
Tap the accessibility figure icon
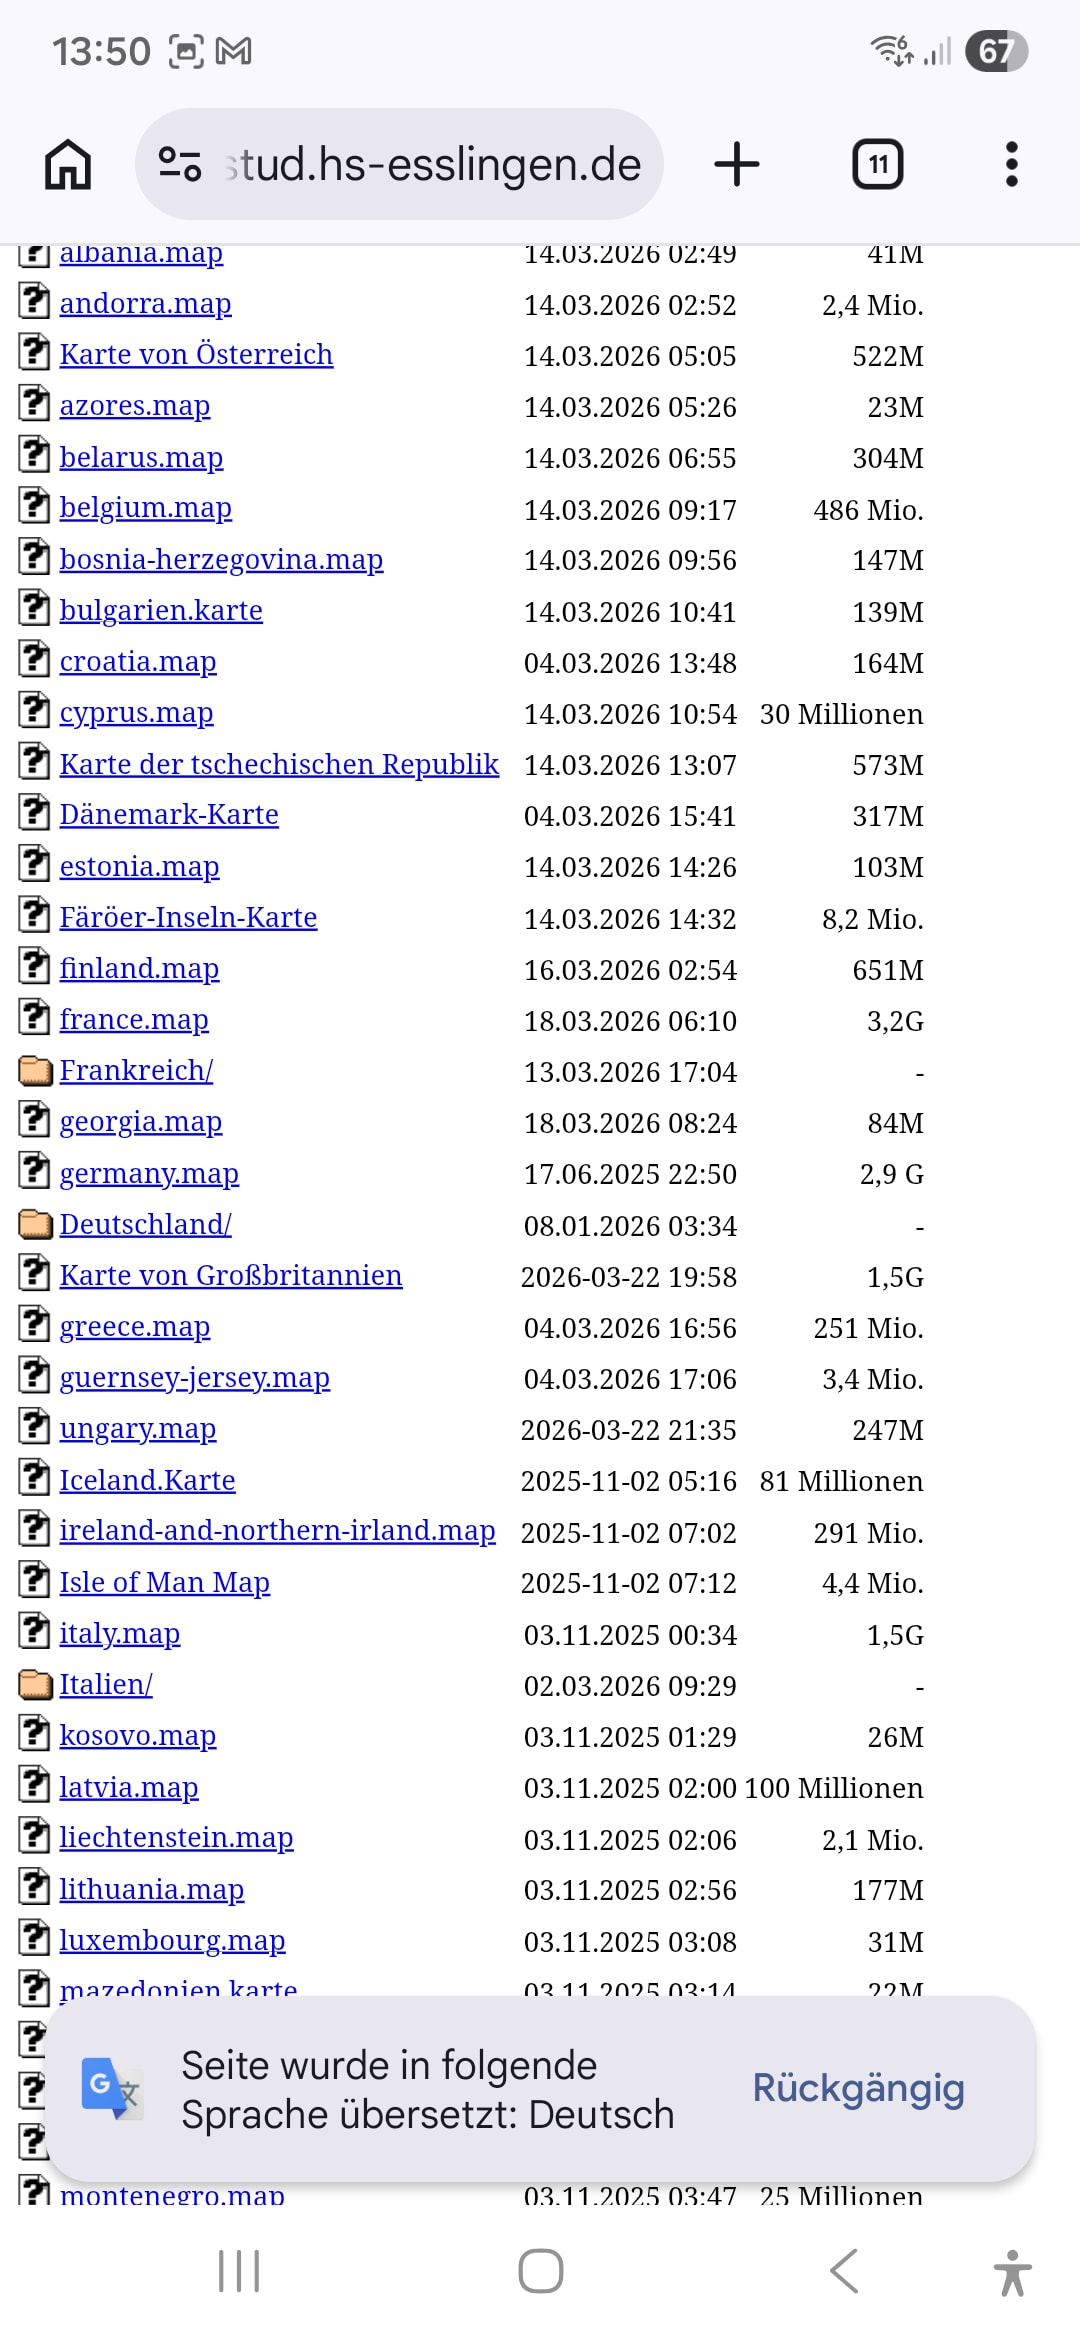1012,2272
